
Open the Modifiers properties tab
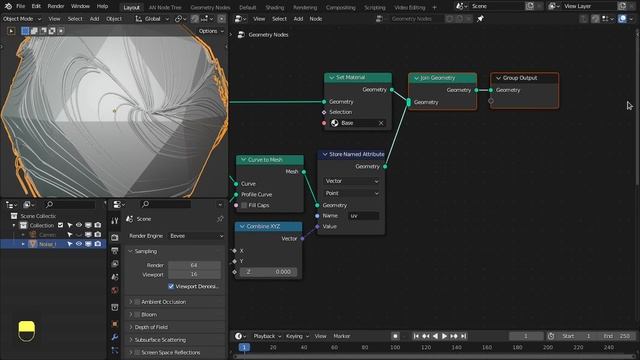point(115,337)
